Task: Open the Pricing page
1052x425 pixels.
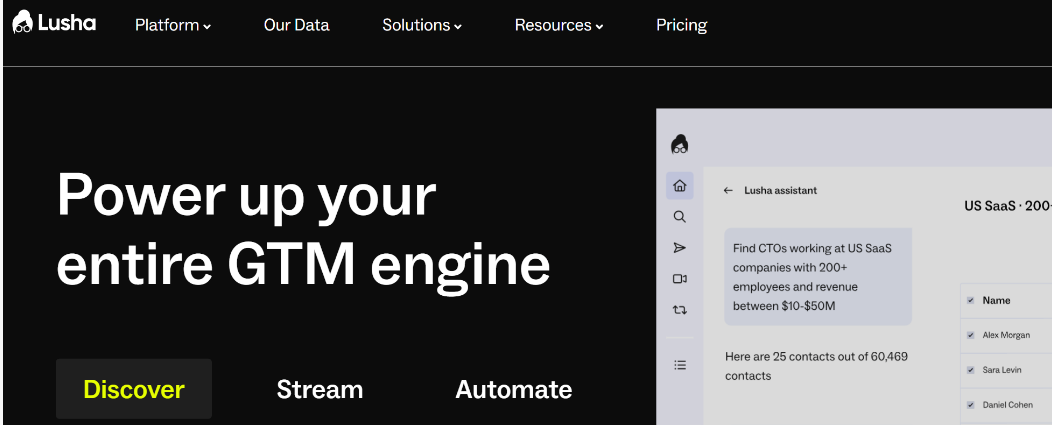Action: click(682, 26)
